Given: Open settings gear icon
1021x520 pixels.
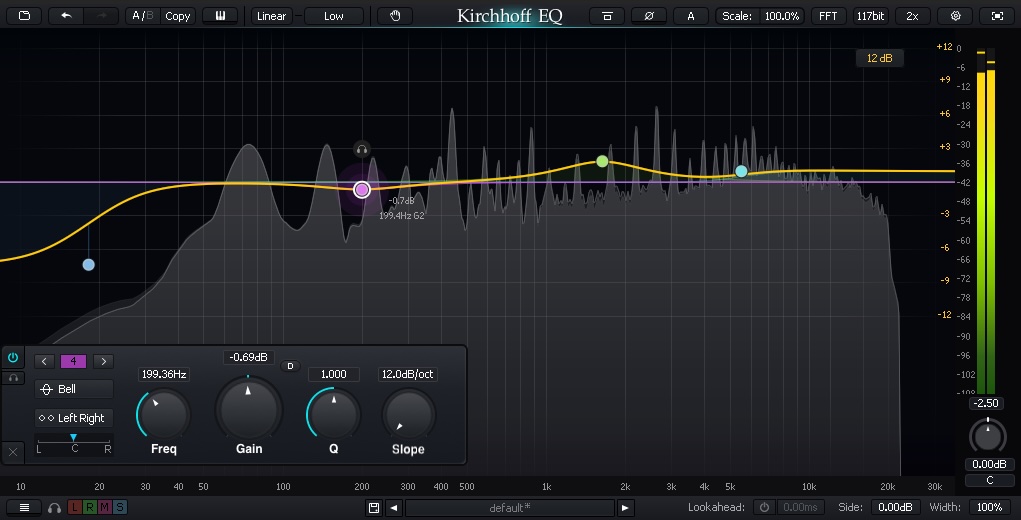Looking at the screenshot, I should 955,16.
